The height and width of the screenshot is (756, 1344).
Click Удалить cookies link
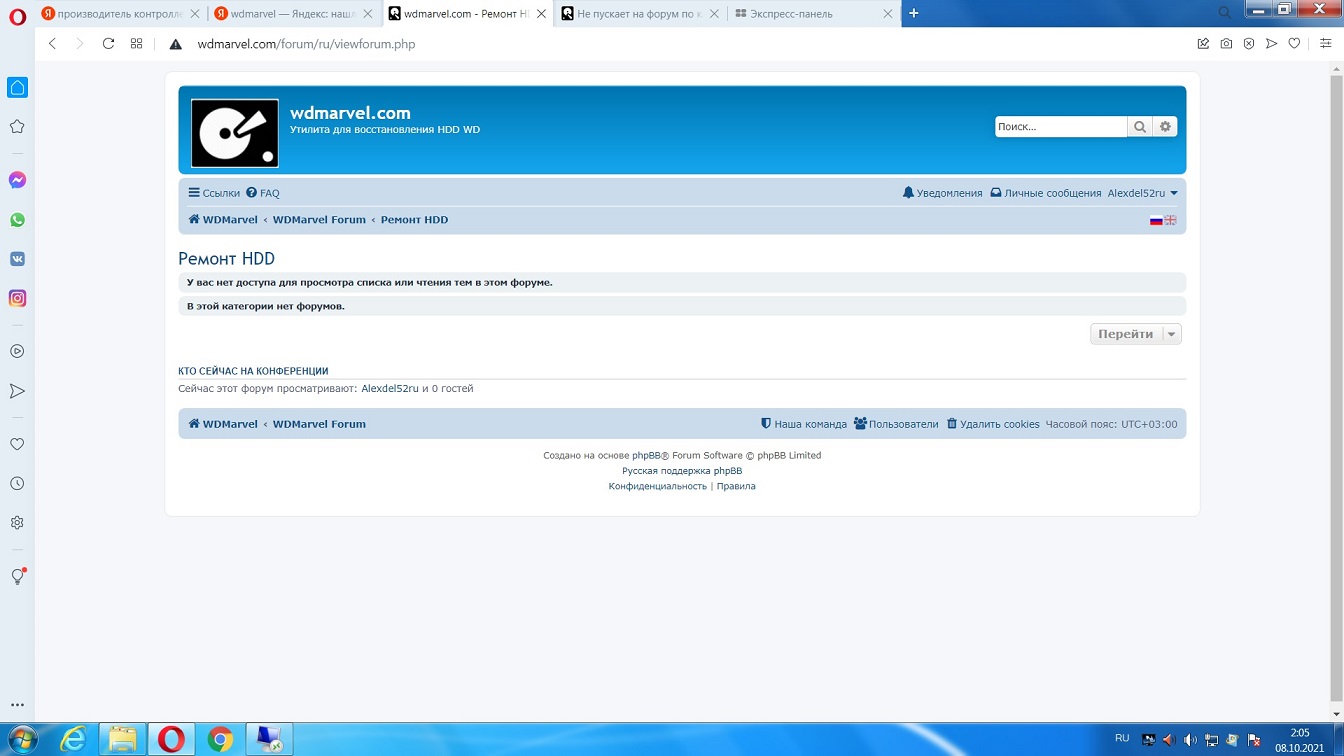click(993, 424)
